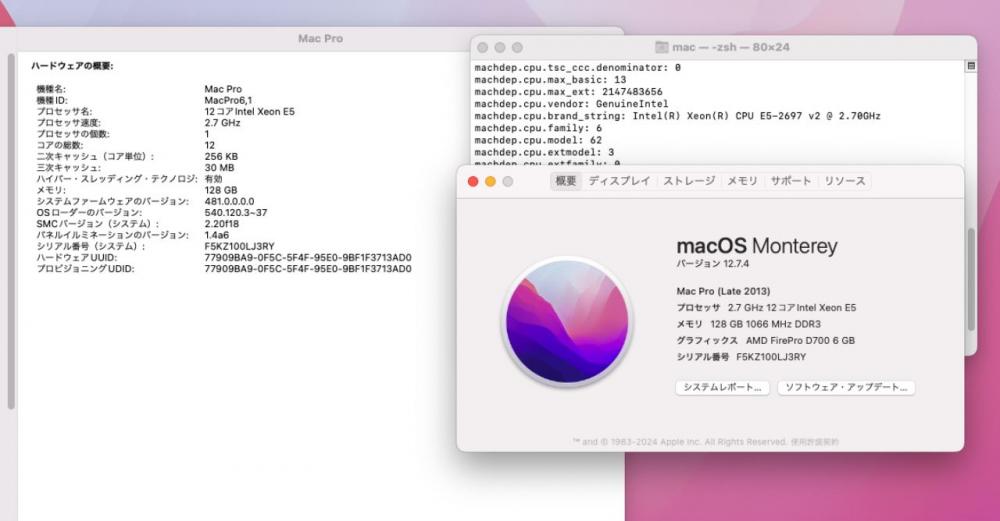Select the 二次キャッシュ value 256 KB
1000x521 pixels.
pyautogui.click(x=221, y=156)
